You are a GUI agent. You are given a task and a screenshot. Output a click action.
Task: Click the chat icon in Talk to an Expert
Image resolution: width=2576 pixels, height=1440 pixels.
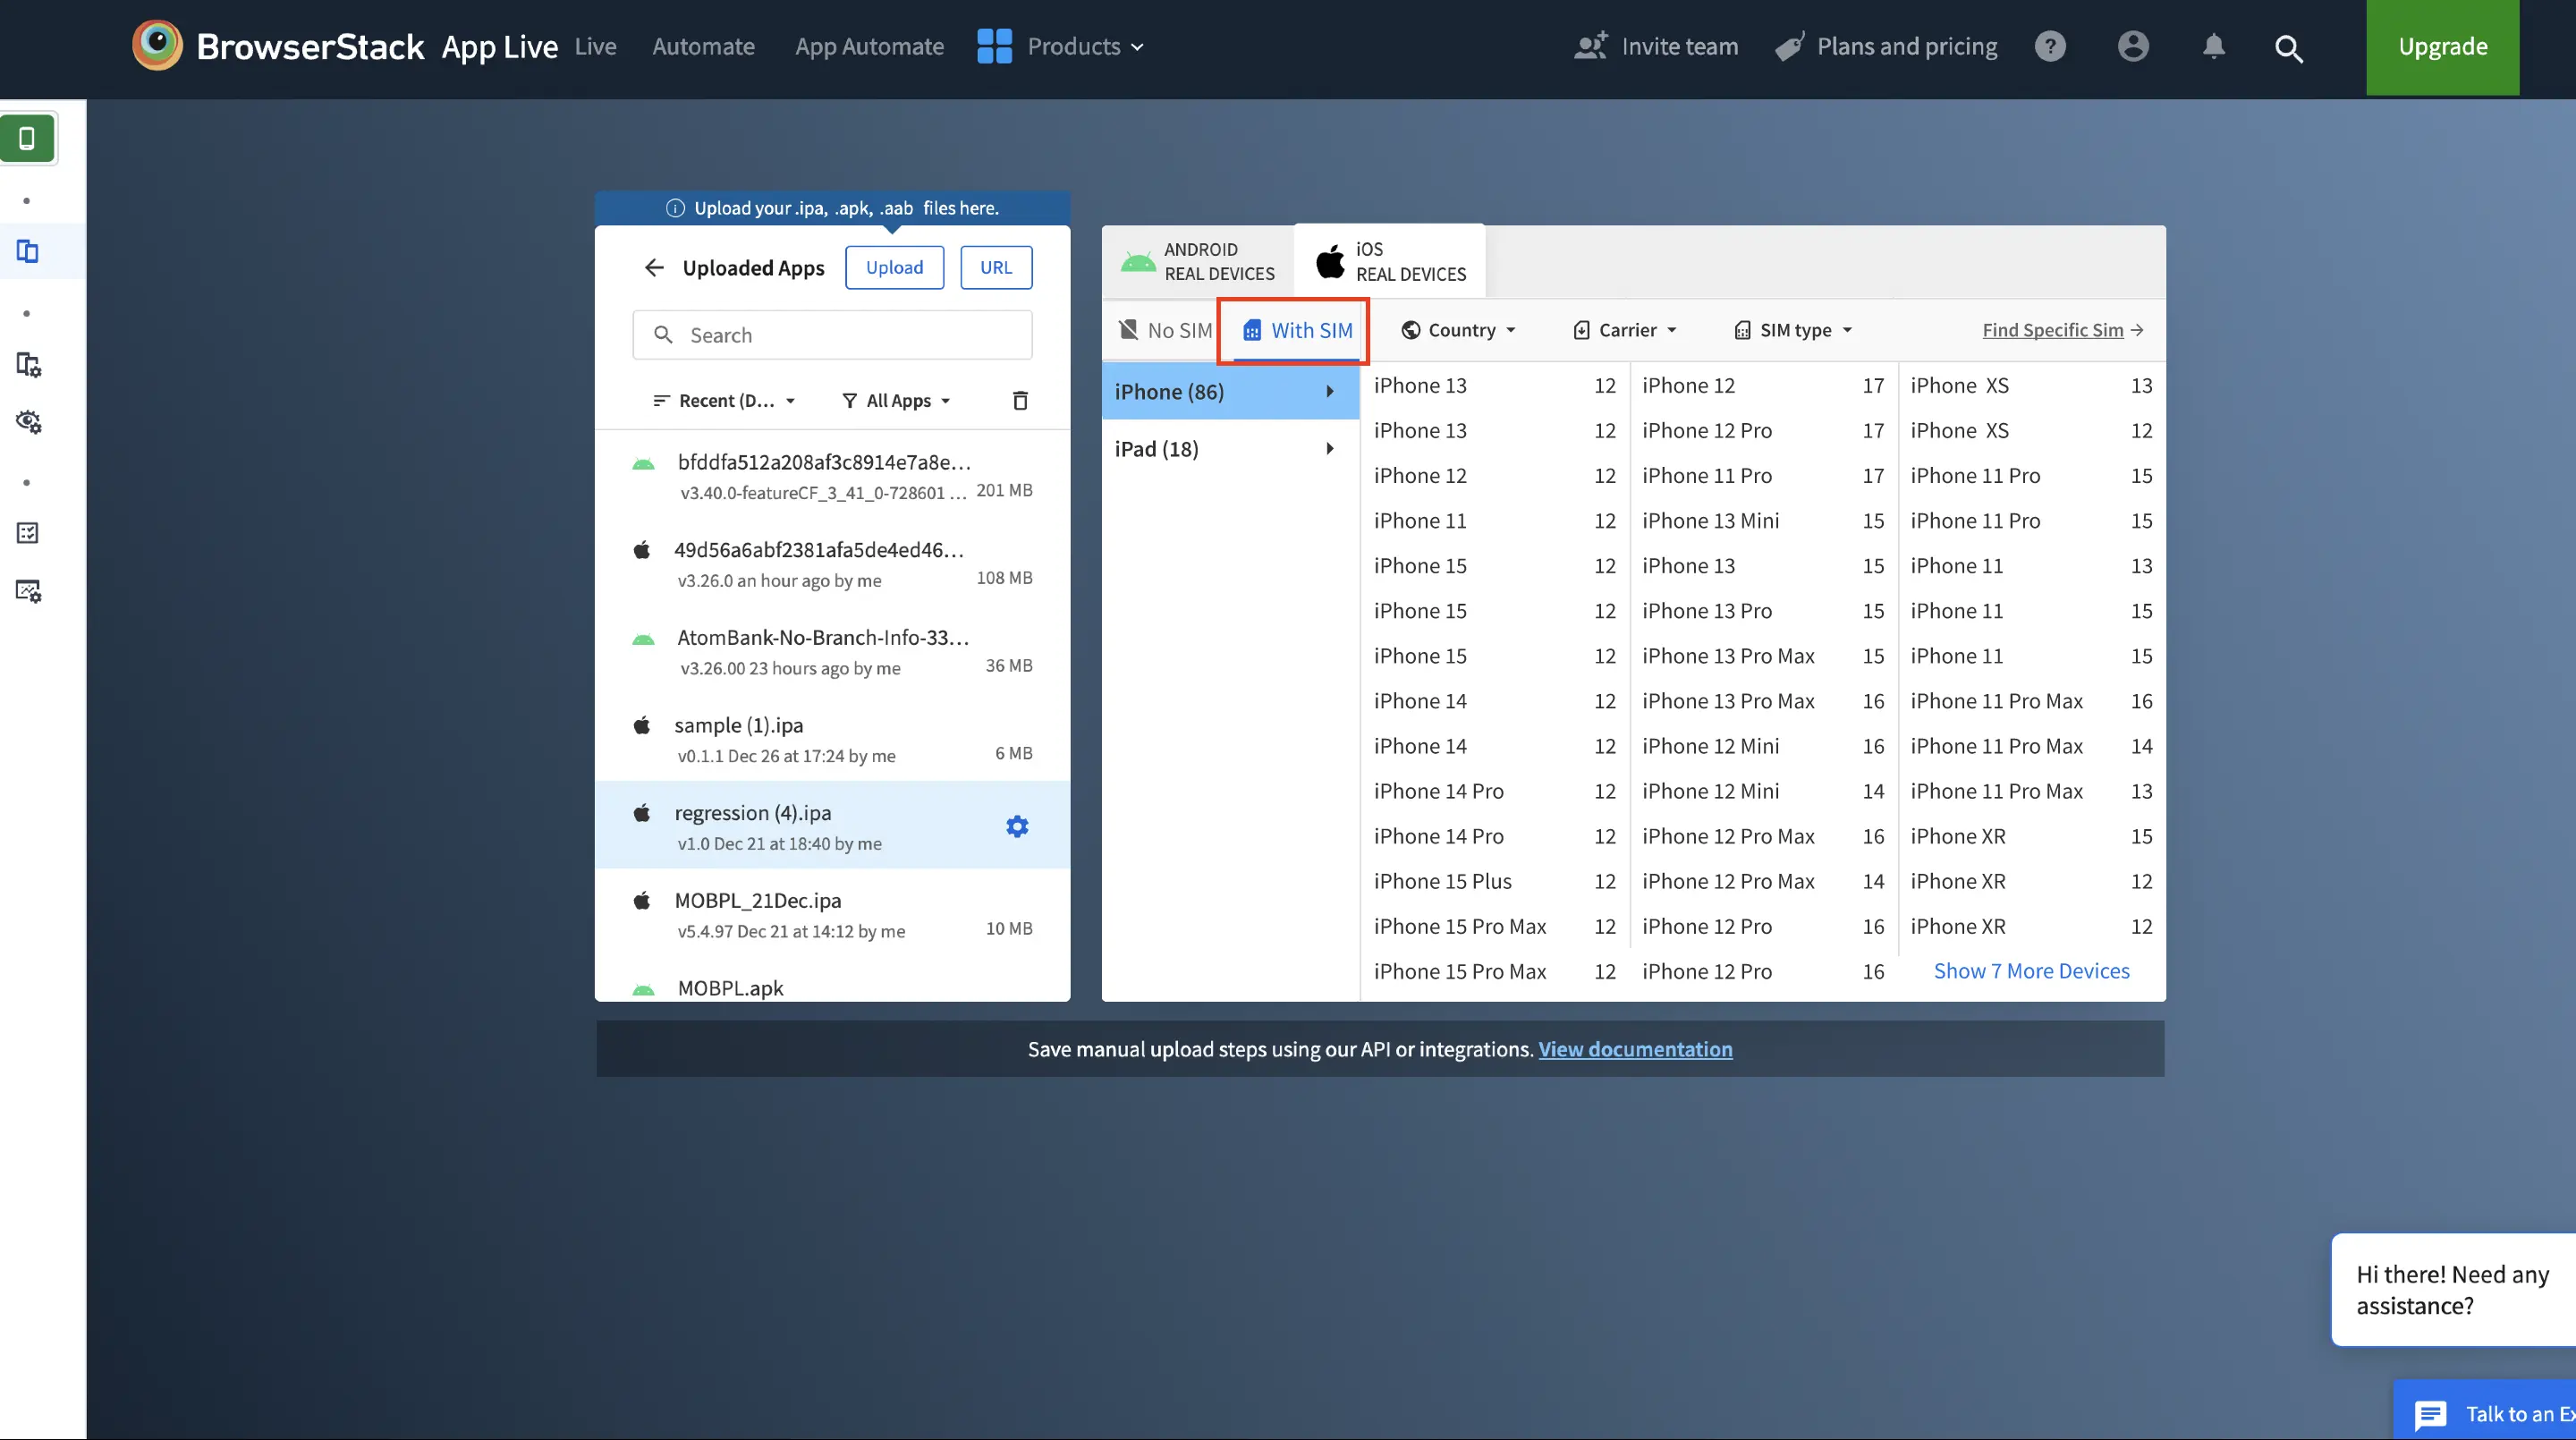(x=2430, y=1414)
